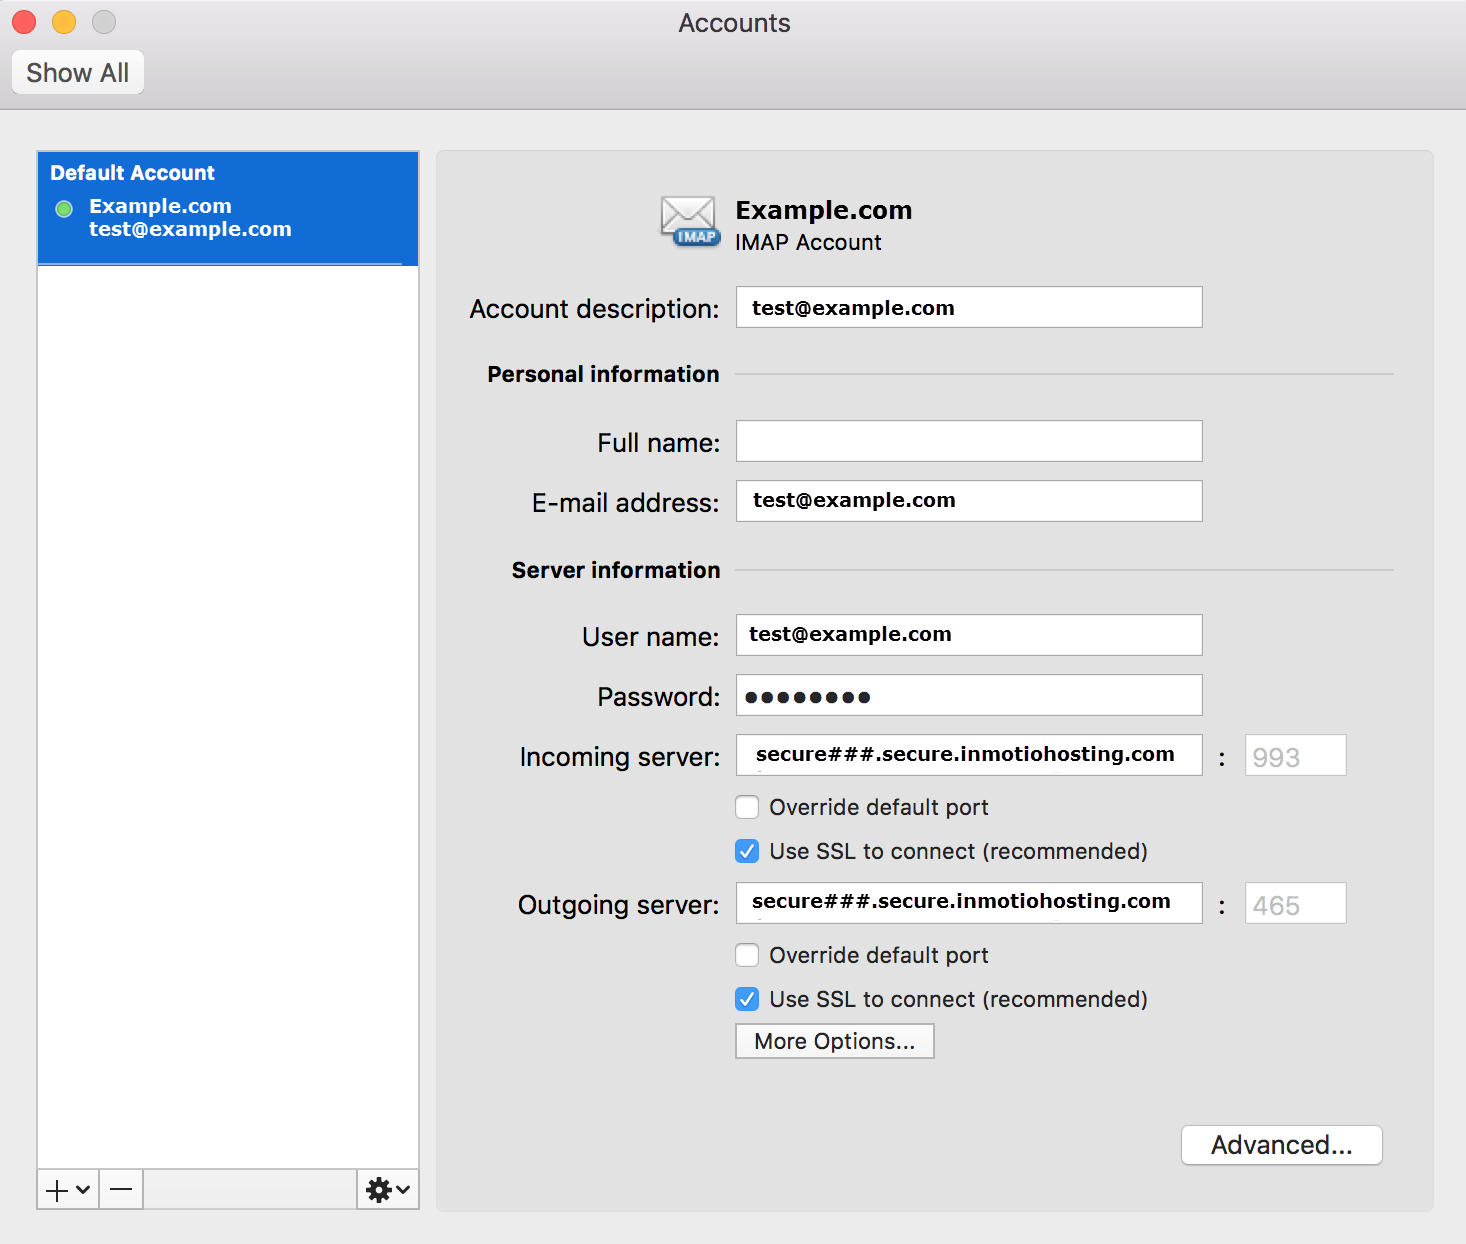This screenshot has width=1466, height=1244.
Task: Click the User name field
Action: click(x=968, y=635)
